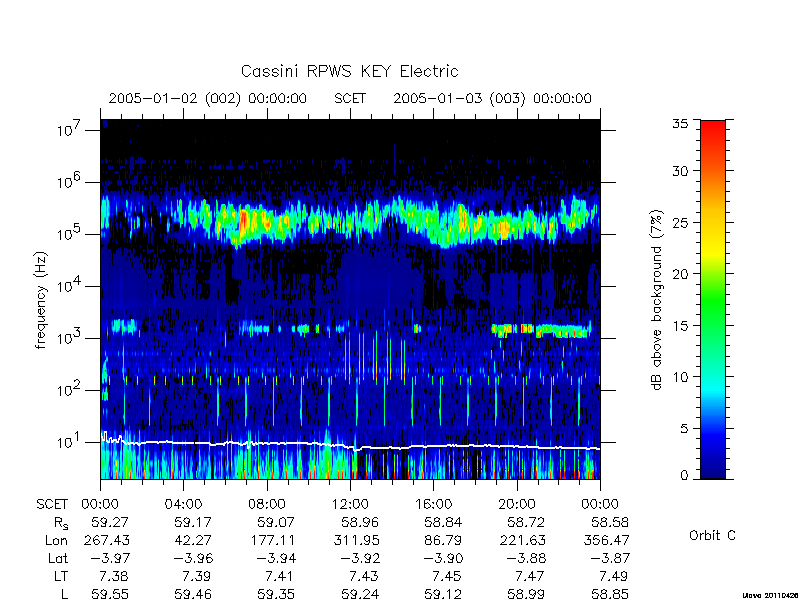Click the Lat value '-3.92'
The height and width of the screenshot is (600, 800).
tap(360, 558)
